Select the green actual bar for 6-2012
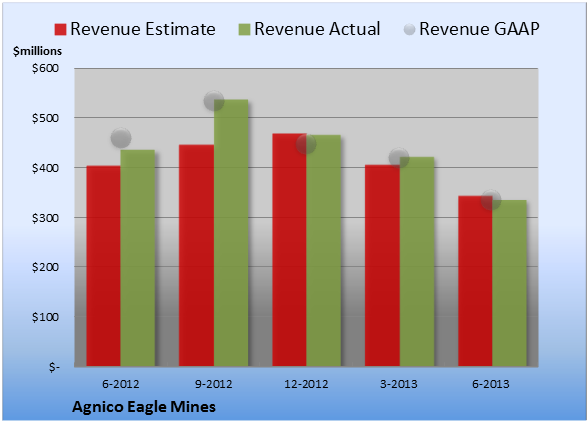Screen dimensions: 588x422 (x=138, y=258)
